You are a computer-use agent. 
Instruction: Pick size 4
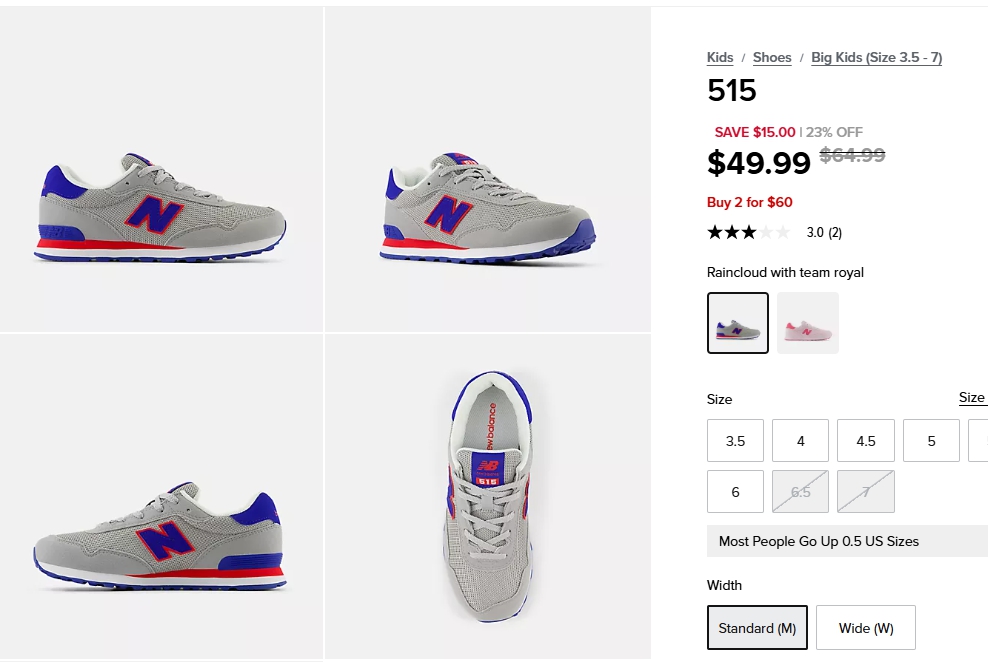tap(800, 441)
